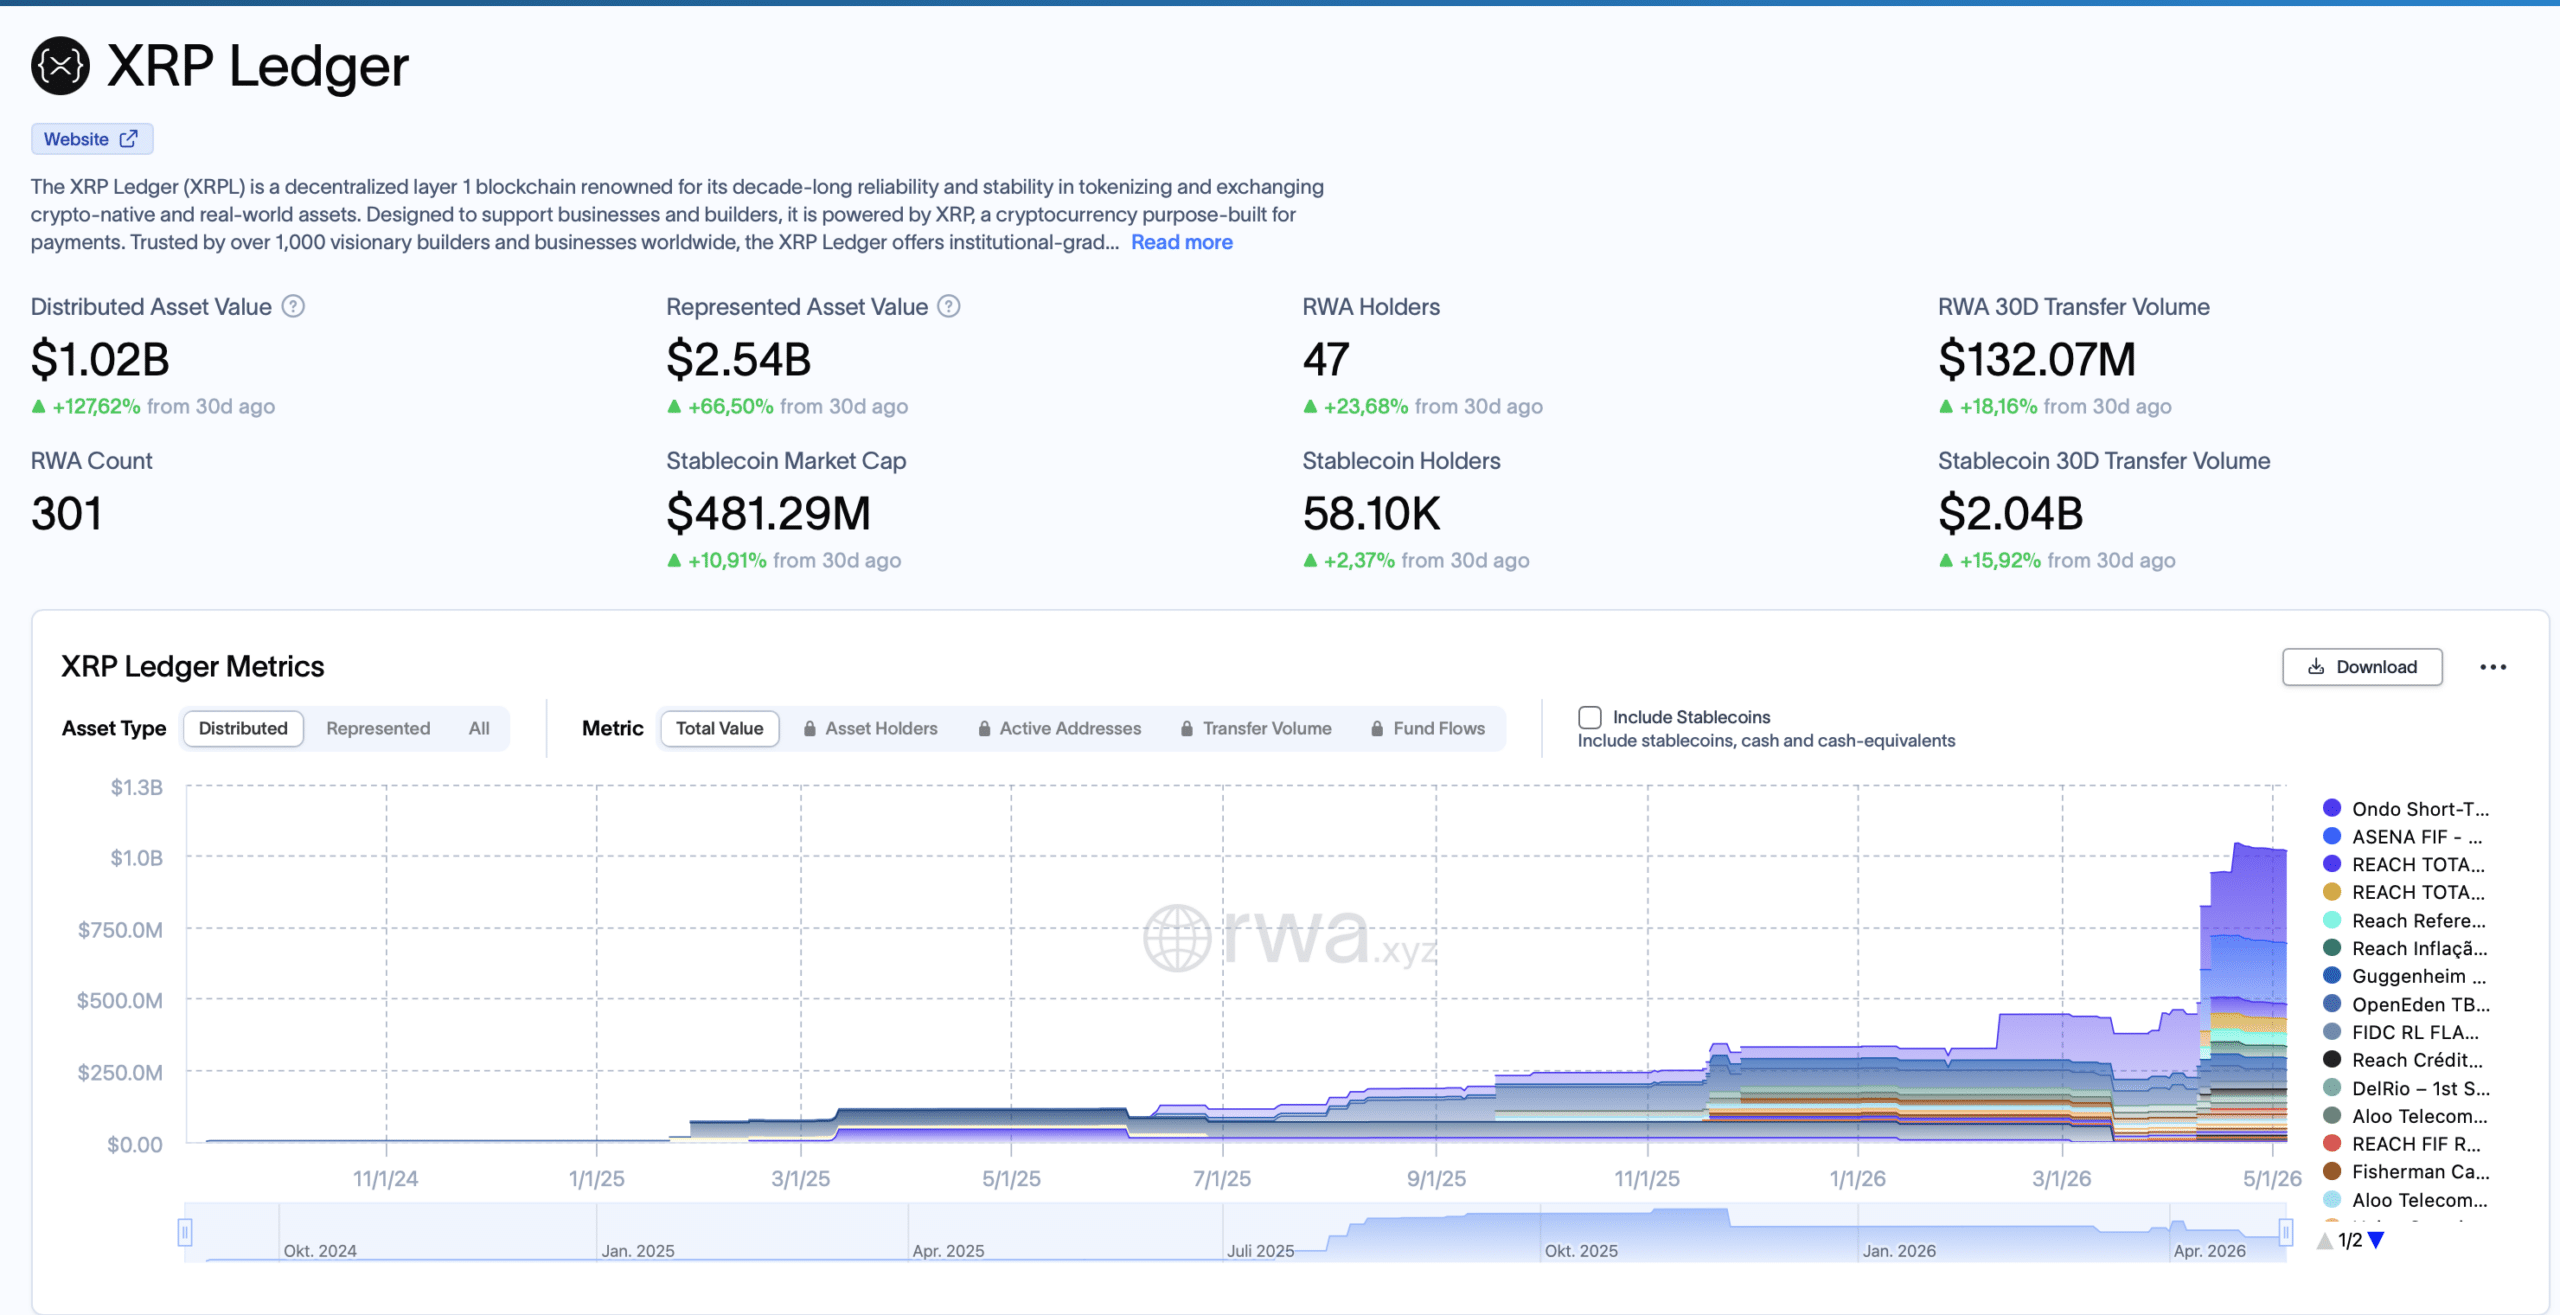The width and height of the screenshot is (2560, 1315).
Task: Open the Website link button
Action: pyautogui.click(x=92, y=139)
